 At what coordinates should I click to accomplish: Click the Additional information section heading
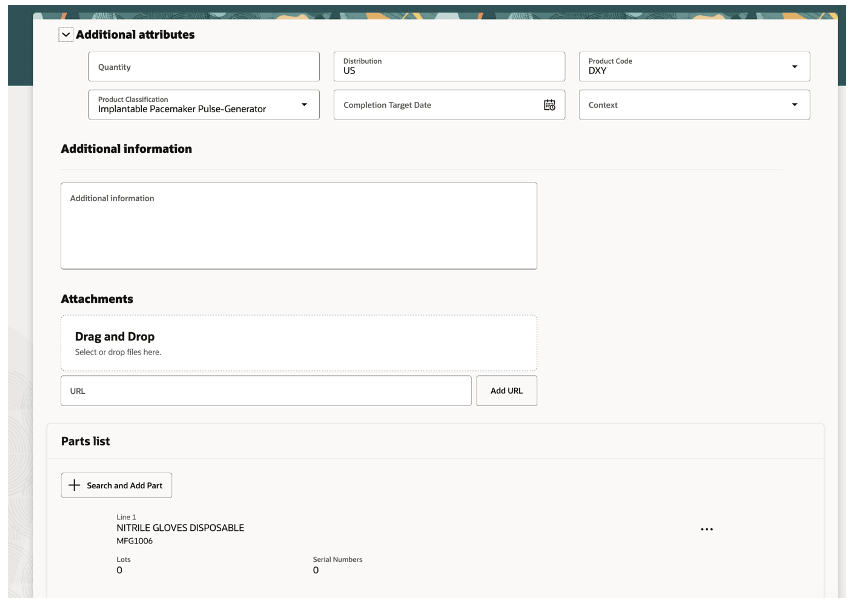click(x=126, y=149)
